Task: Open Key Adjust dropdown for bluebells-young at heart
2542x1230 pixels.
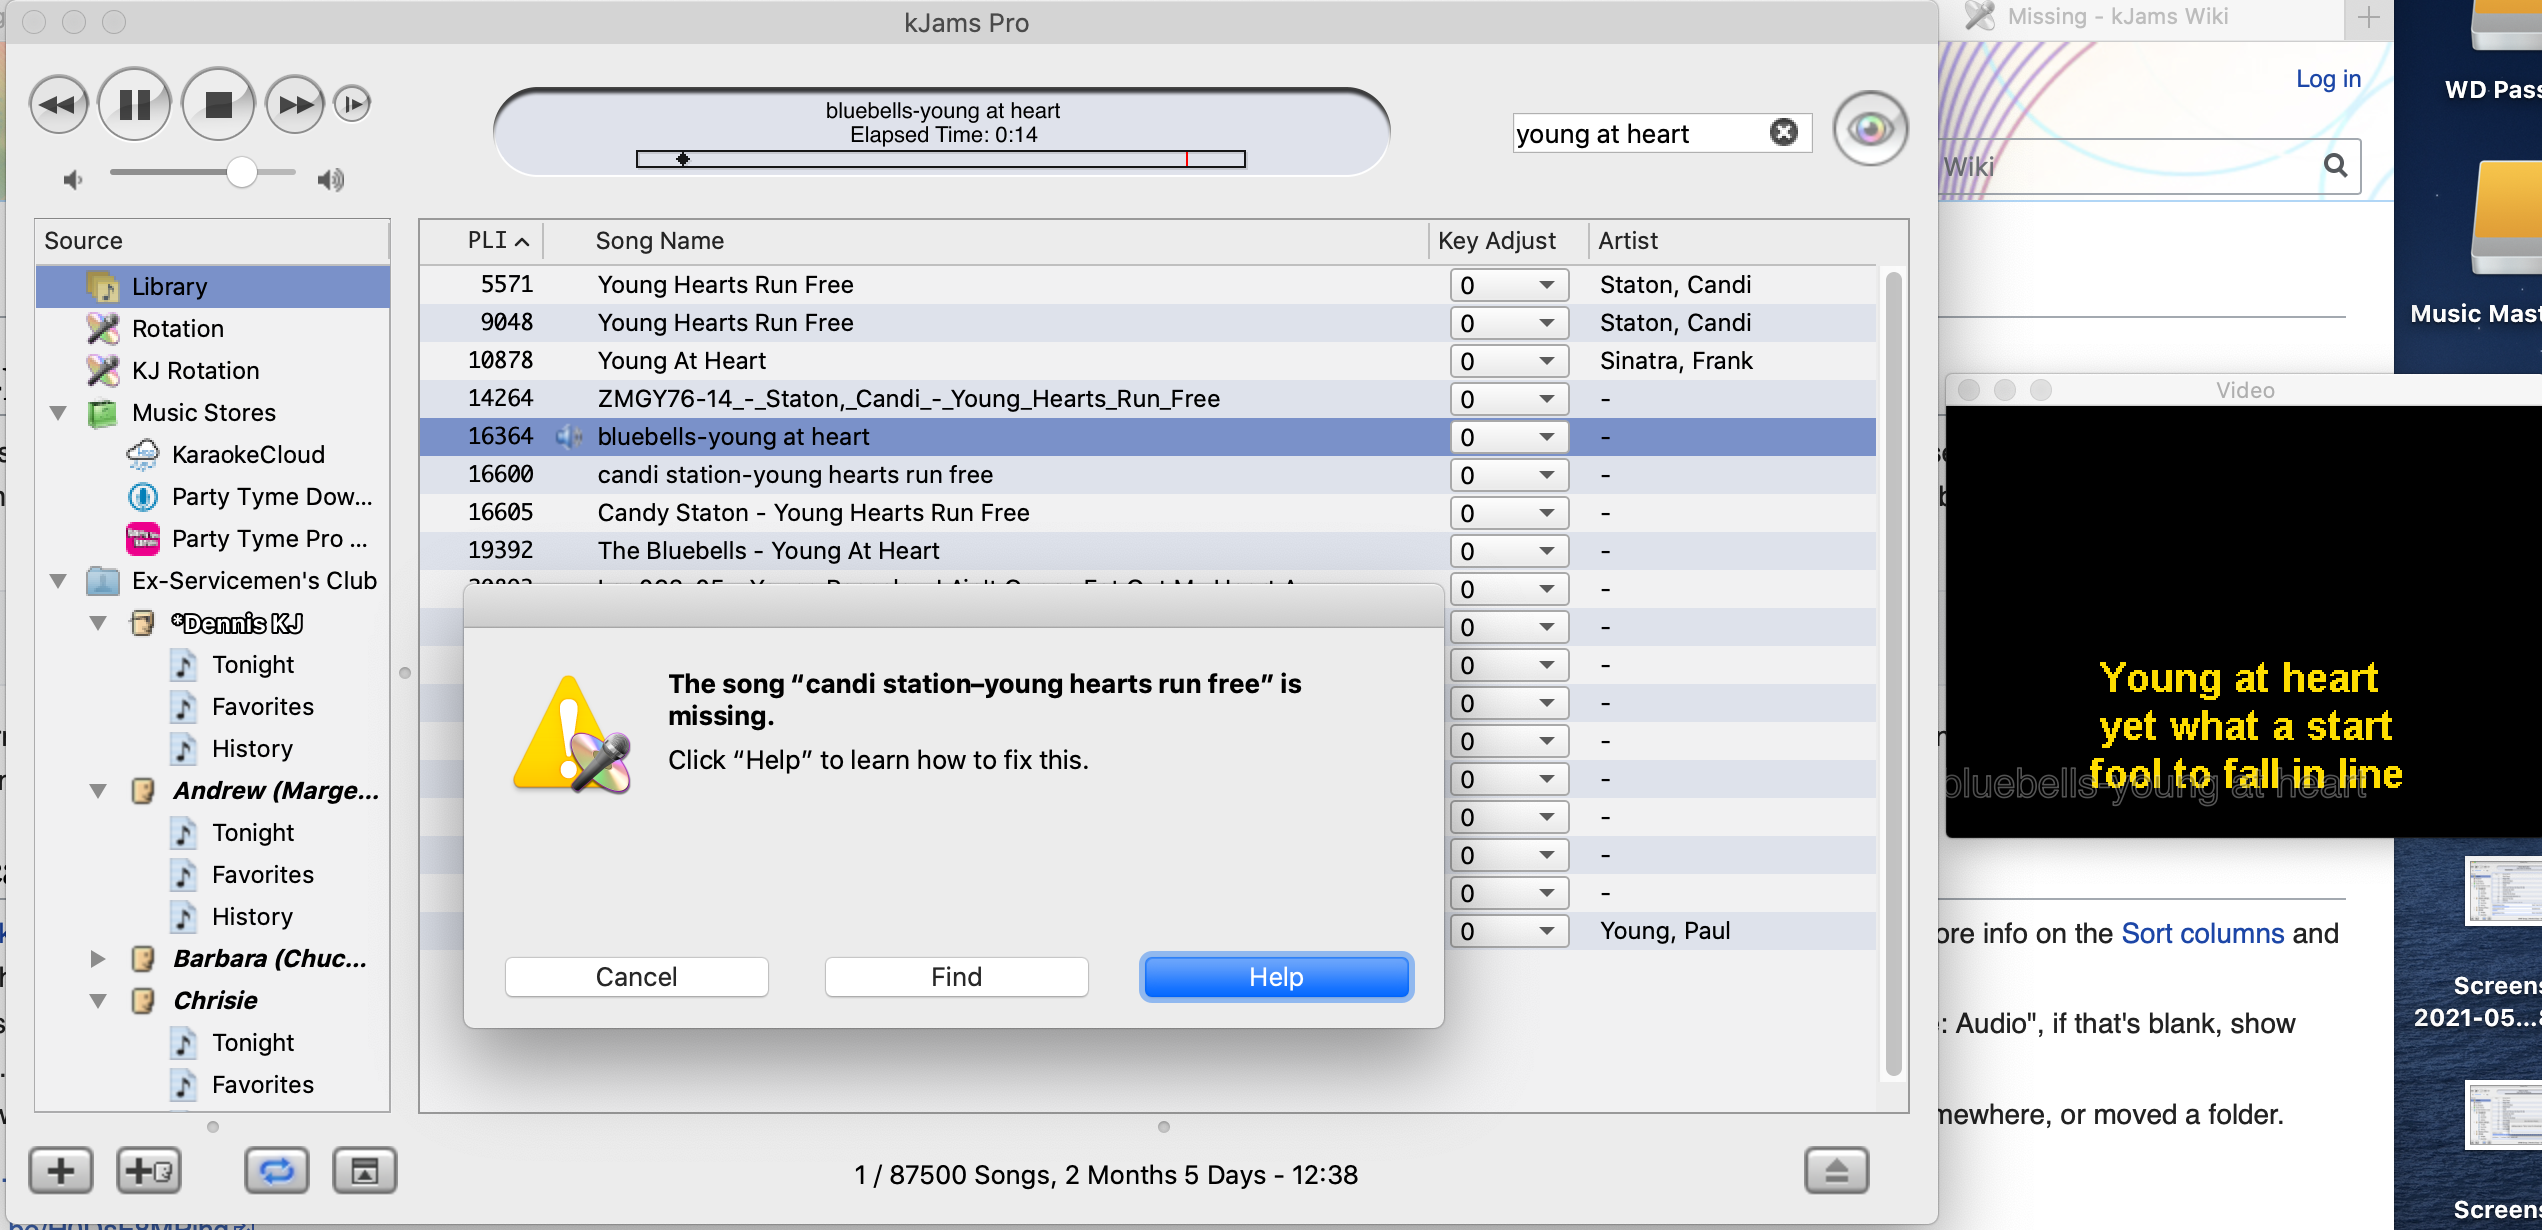Action: (1508, 437)
